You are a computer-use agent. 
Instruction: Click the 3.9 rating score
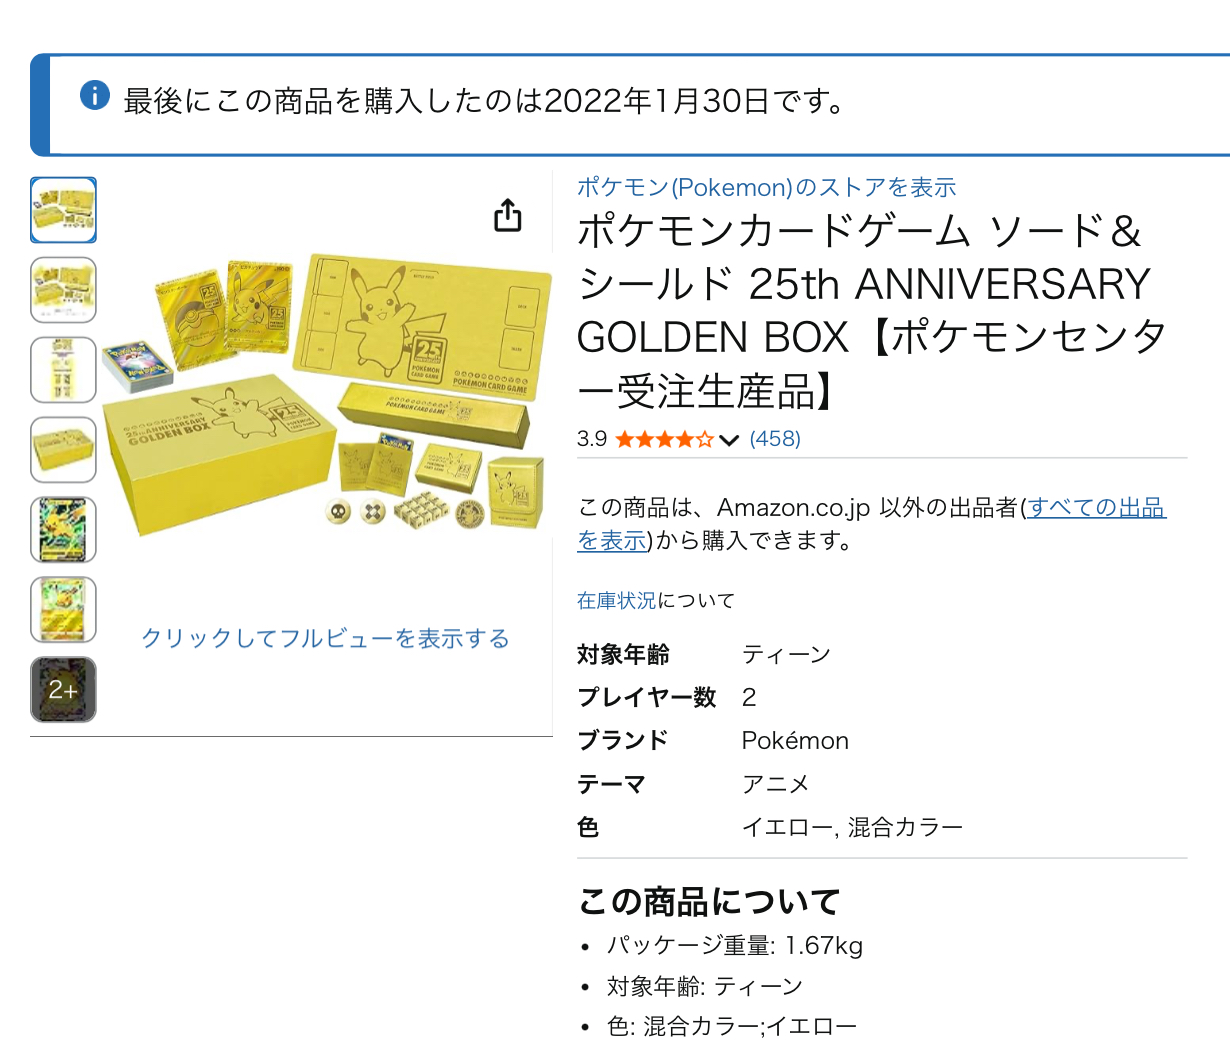coord(592,439)
